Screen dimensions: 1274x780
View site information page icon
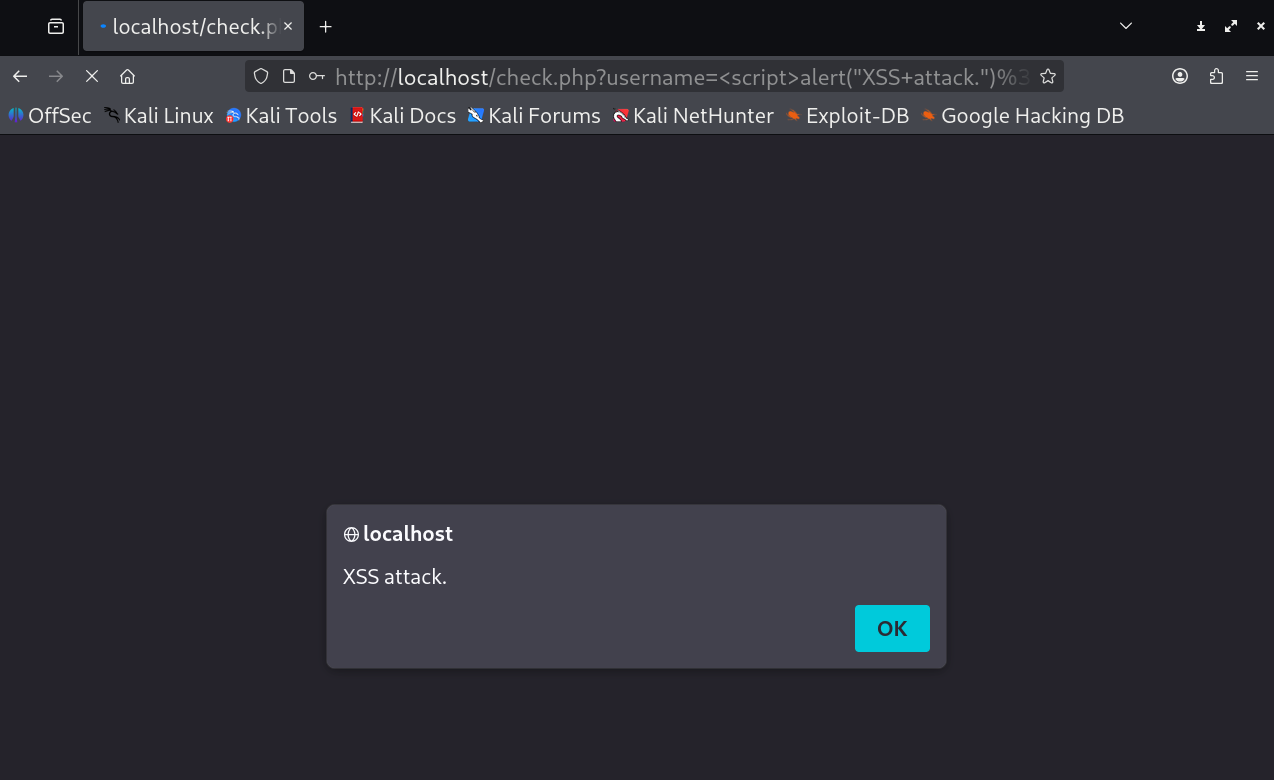tap(289, 76)
